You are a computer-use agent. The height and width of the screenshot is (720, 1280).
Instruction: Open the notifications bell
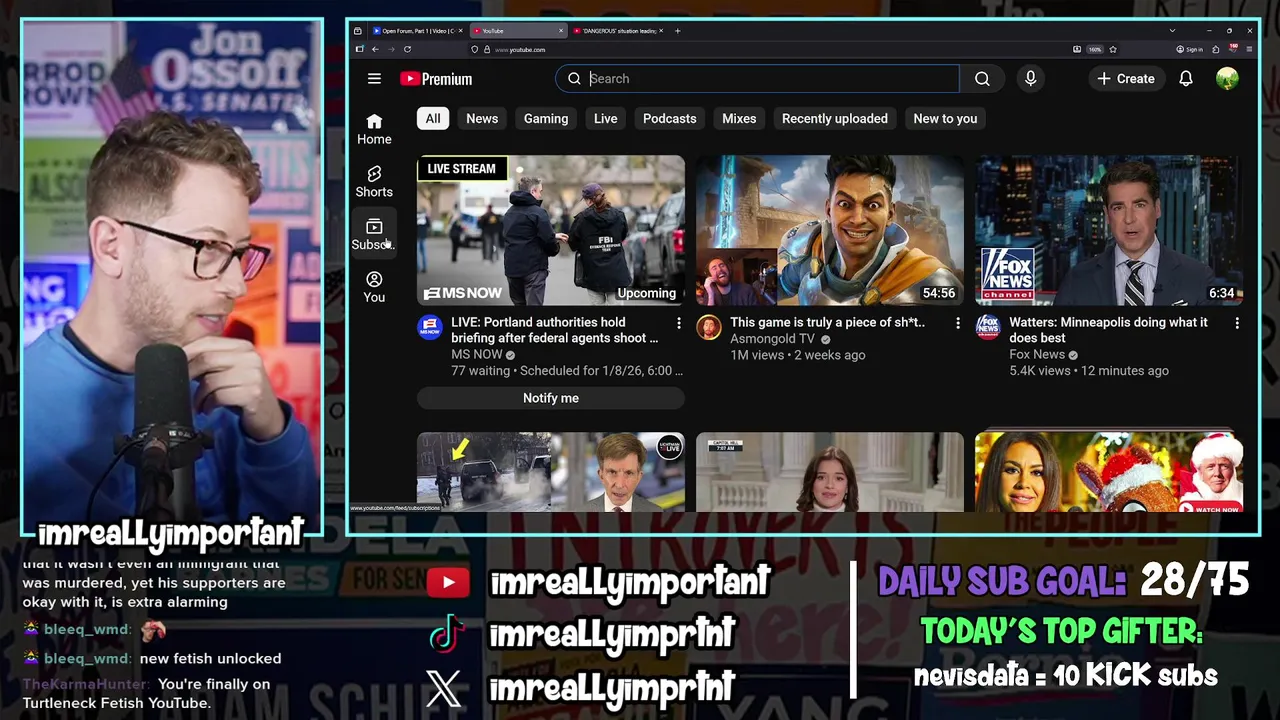click(1186, 79)
